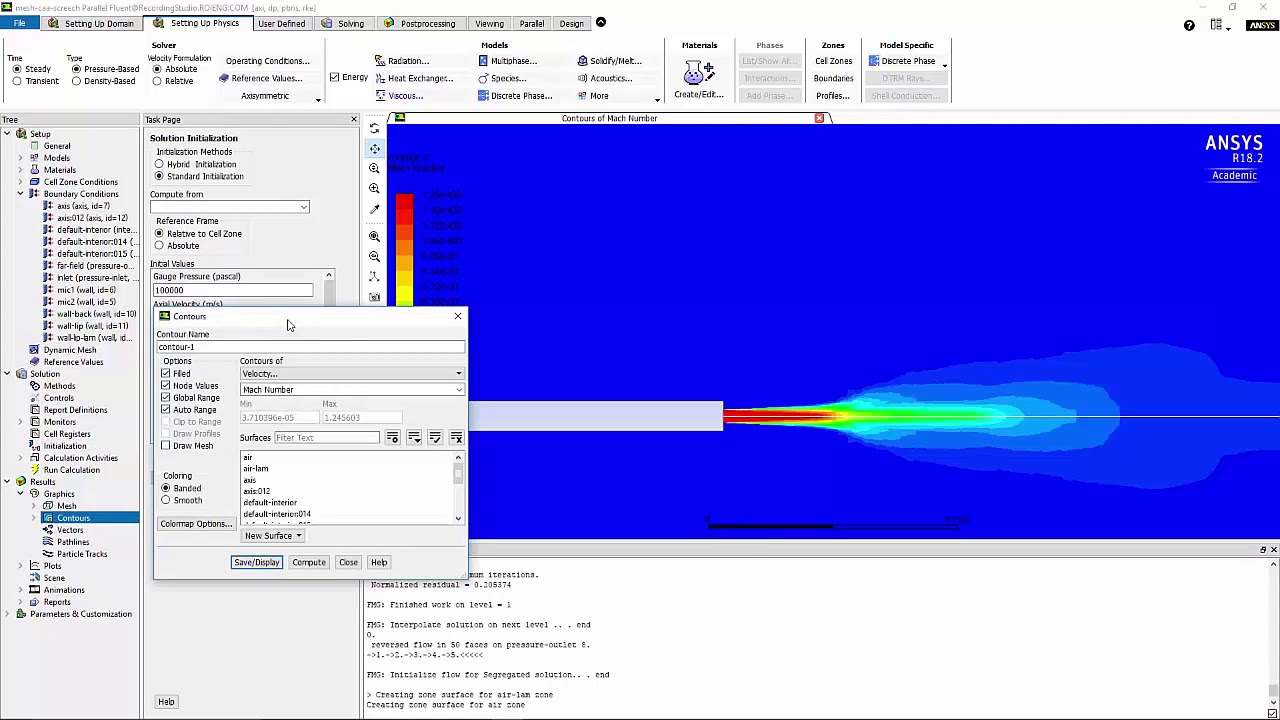This screenshot has height=720, width=1280.
Task: Open the Setting Up Domain tab
Action: tap(91, 23)
